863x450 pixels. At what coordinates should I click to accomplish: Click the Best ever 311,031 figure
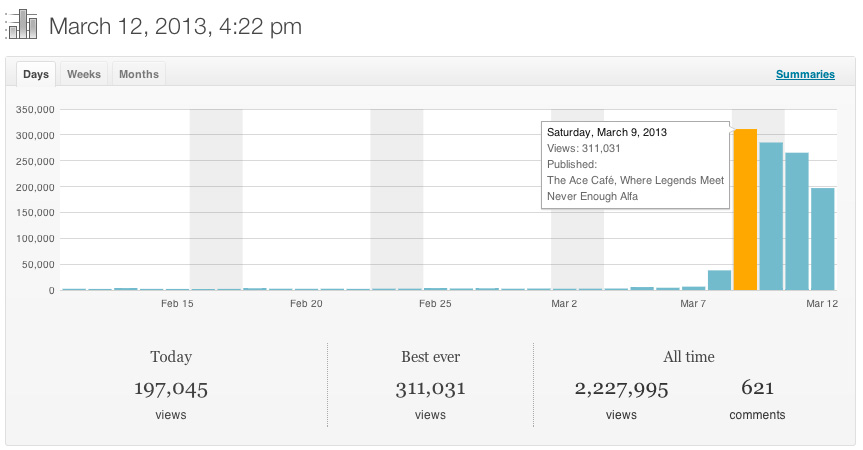pyautogui.click(x=430, y=388)
